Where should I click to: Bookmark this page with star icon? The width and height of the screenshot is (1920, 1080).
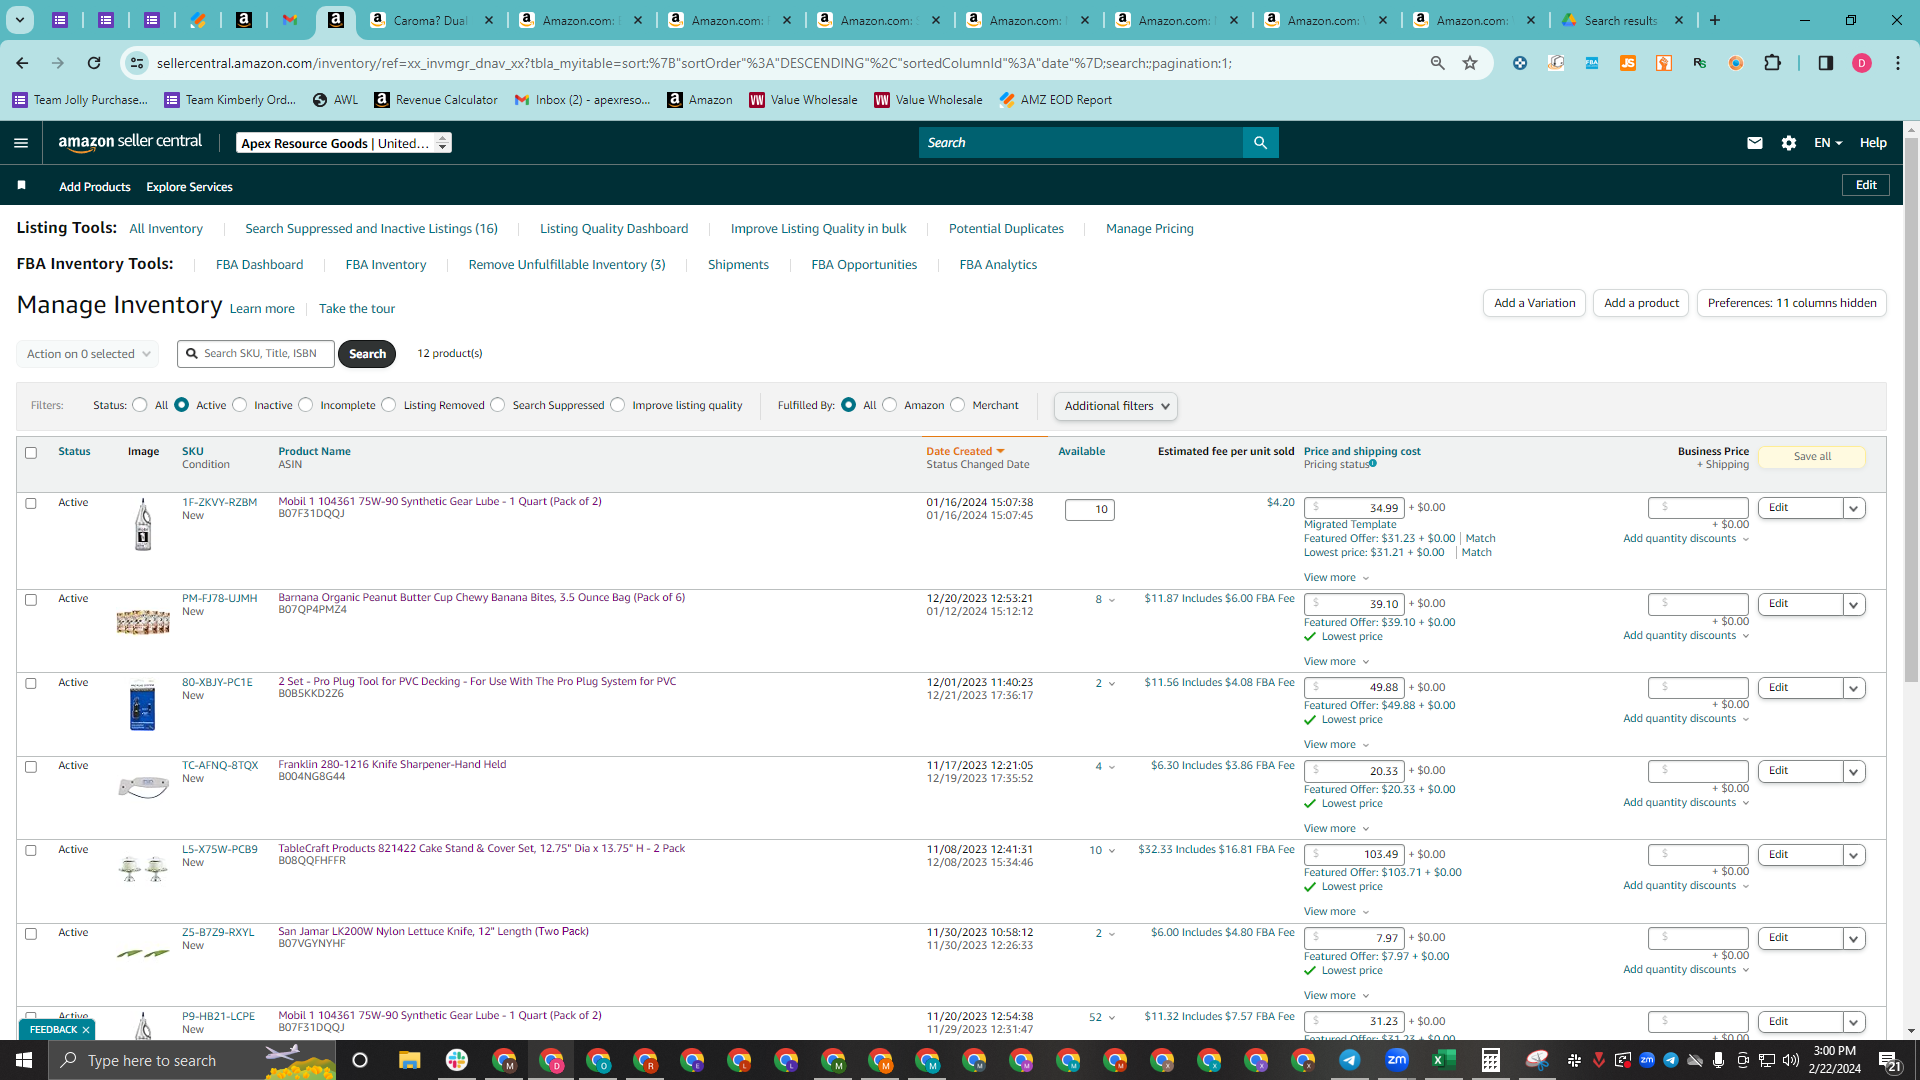(1470, 63)
